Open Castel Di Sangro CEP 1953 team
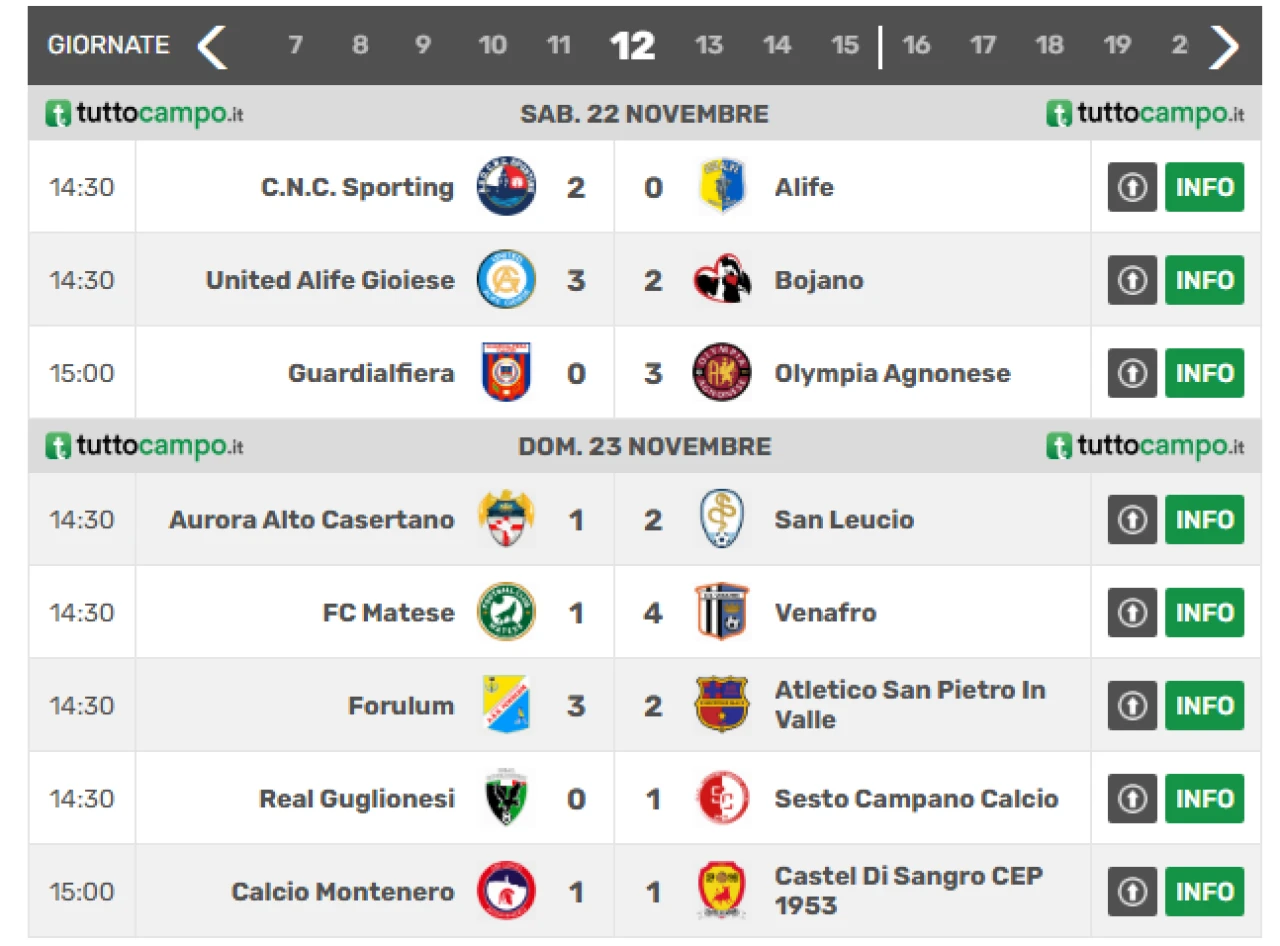Viewport: 1280px width, 946px height. [908, 891]
